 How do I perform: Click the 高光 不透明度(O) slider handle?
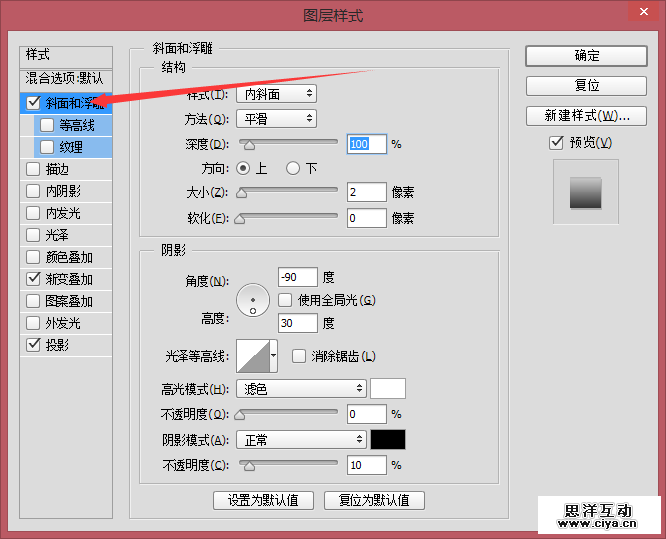click(x=240, y=415)
